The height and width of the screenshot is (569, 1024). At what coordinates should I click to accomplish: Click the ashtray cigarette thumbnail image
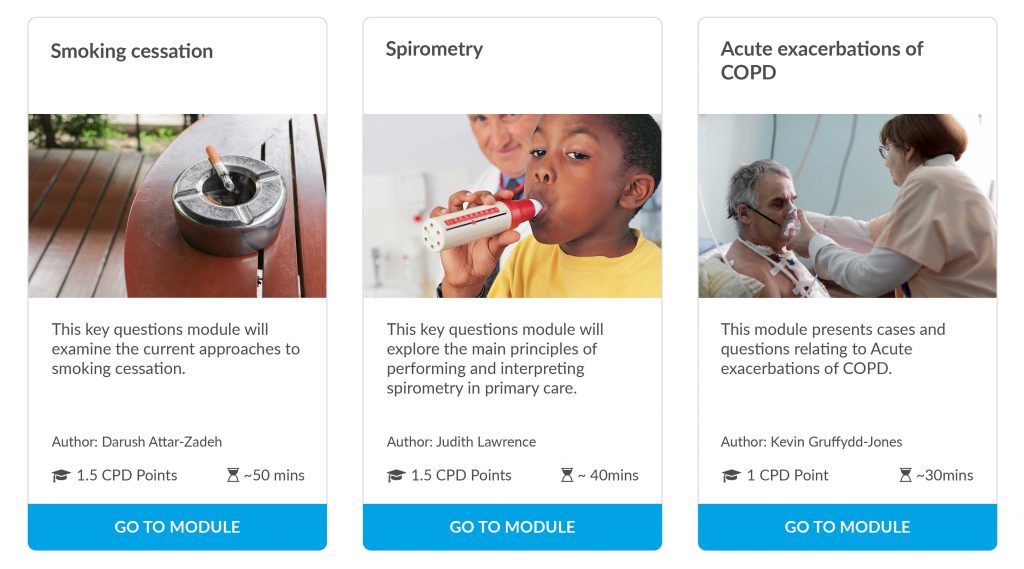coord(177,206)
